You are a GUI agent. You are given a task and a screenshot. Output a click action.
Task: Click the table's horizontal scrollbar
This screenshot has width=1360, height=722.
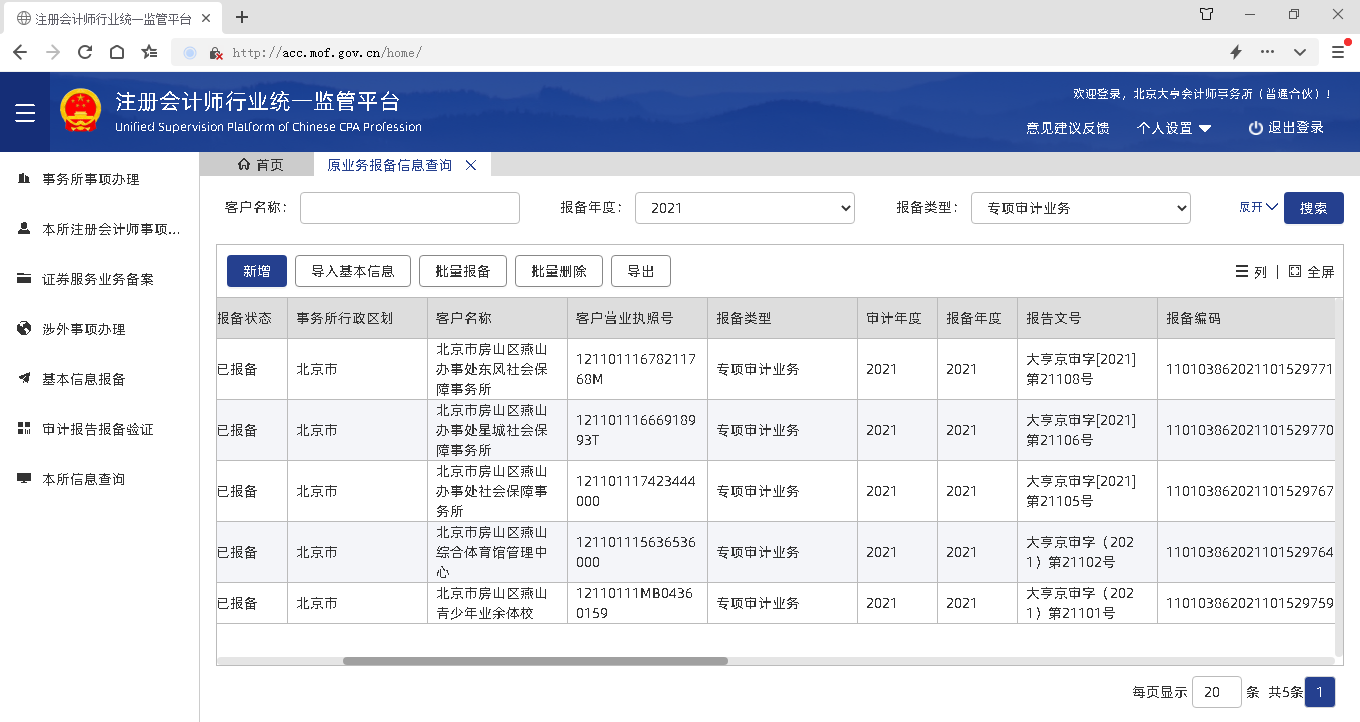535,661
